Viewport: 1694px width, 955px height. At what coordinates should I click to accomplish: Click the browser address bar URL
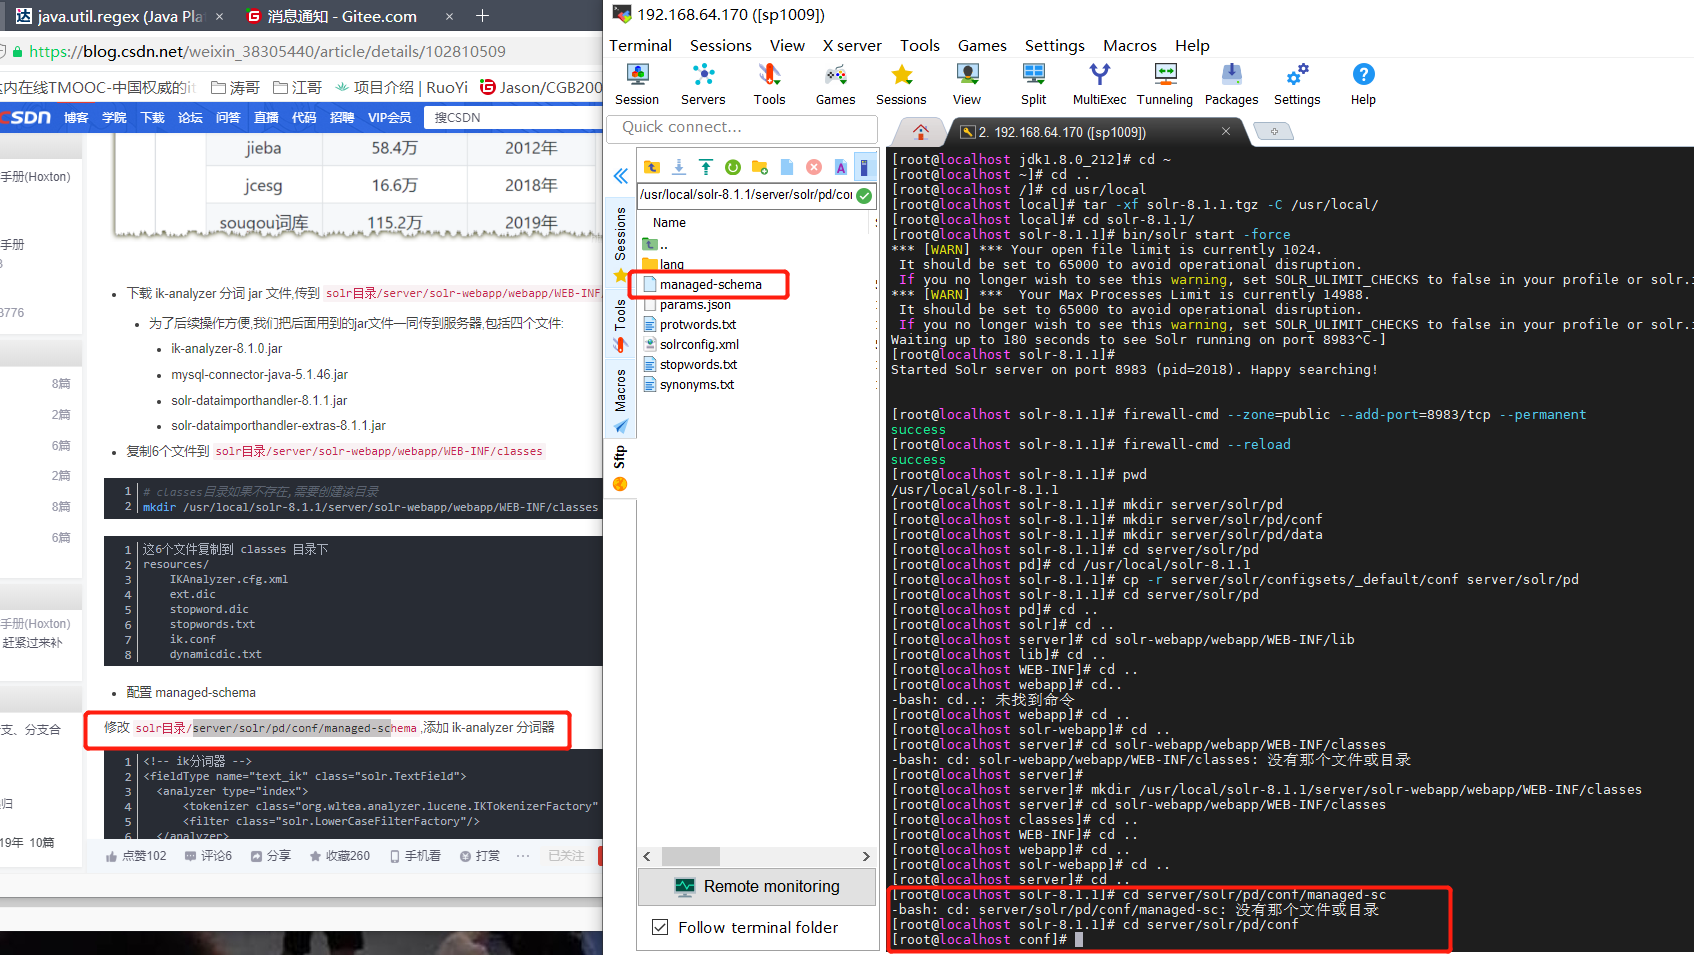coord(267,52)
